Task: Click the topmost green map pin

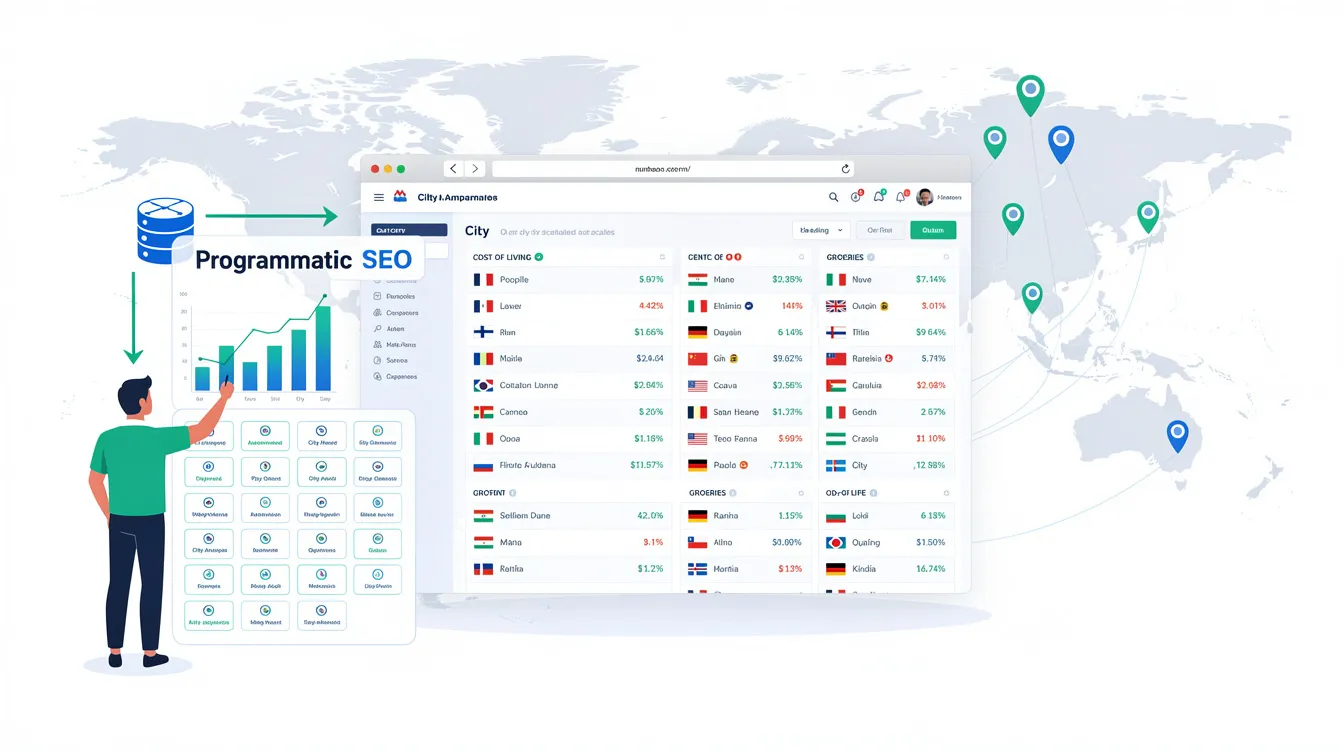Action: 1029,95
